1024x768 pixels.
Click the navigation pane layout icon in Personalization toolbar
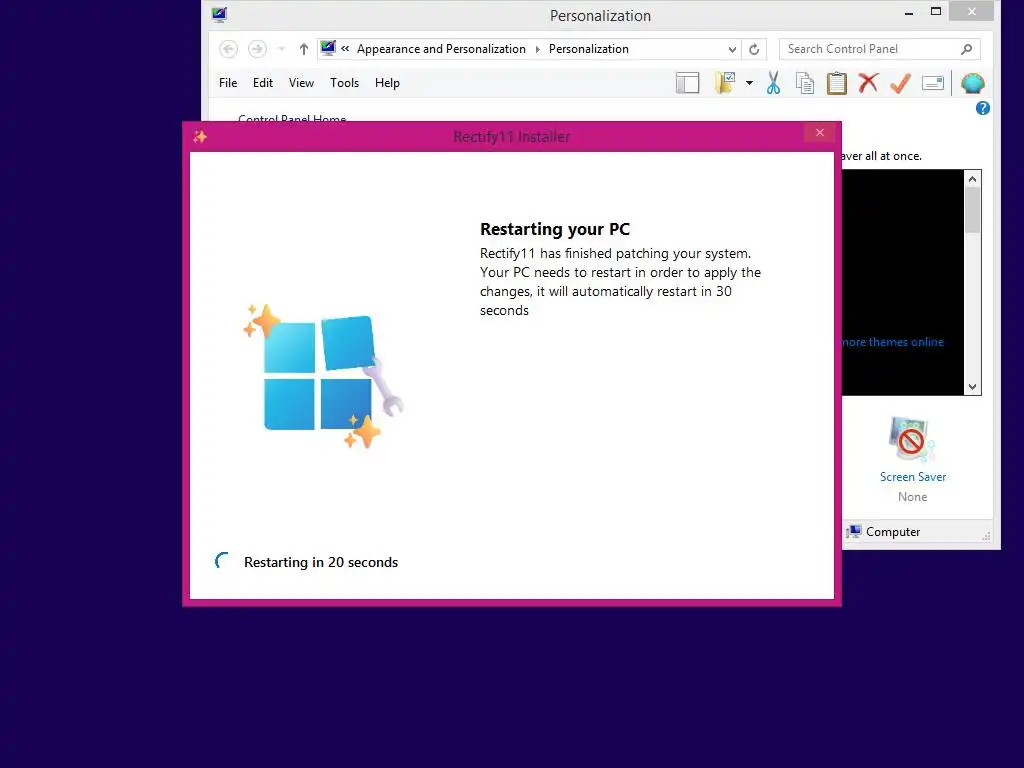point(687,83)
